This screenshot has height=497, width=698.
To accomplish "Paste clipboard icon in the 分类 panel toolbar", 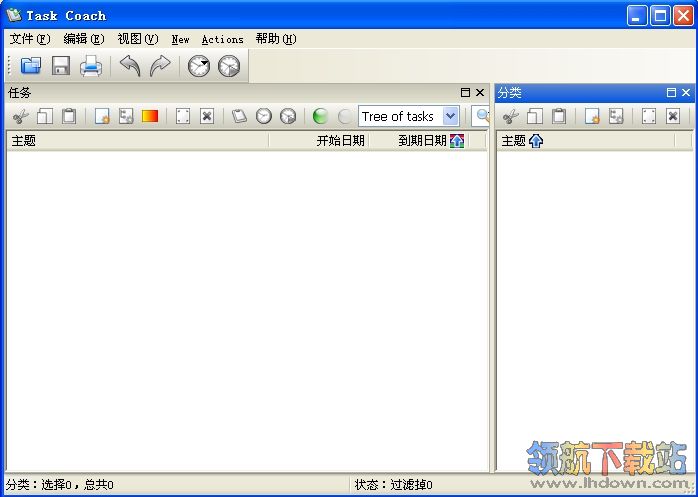I will coord(559,117).
